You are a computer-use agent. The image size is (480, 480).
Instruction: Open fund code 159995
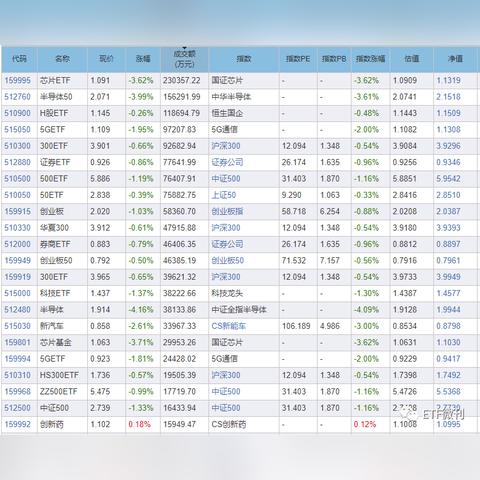(x=17, y=80)
